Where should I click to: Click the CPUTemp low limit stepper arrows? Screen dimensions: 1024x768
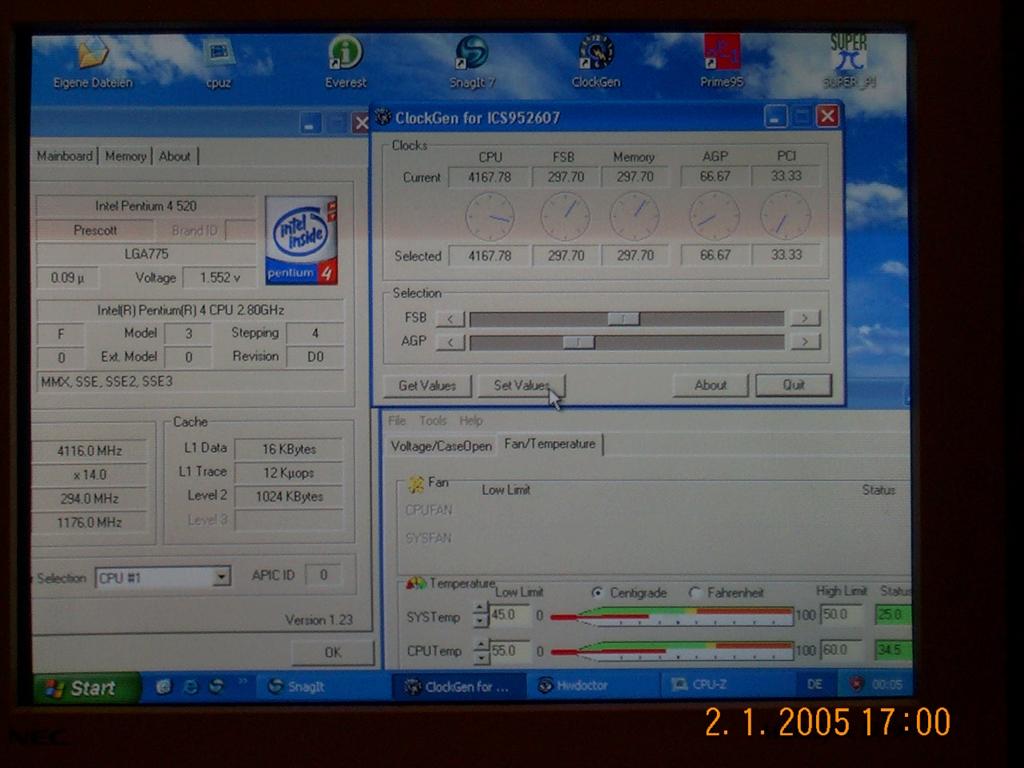coord(481,650)
